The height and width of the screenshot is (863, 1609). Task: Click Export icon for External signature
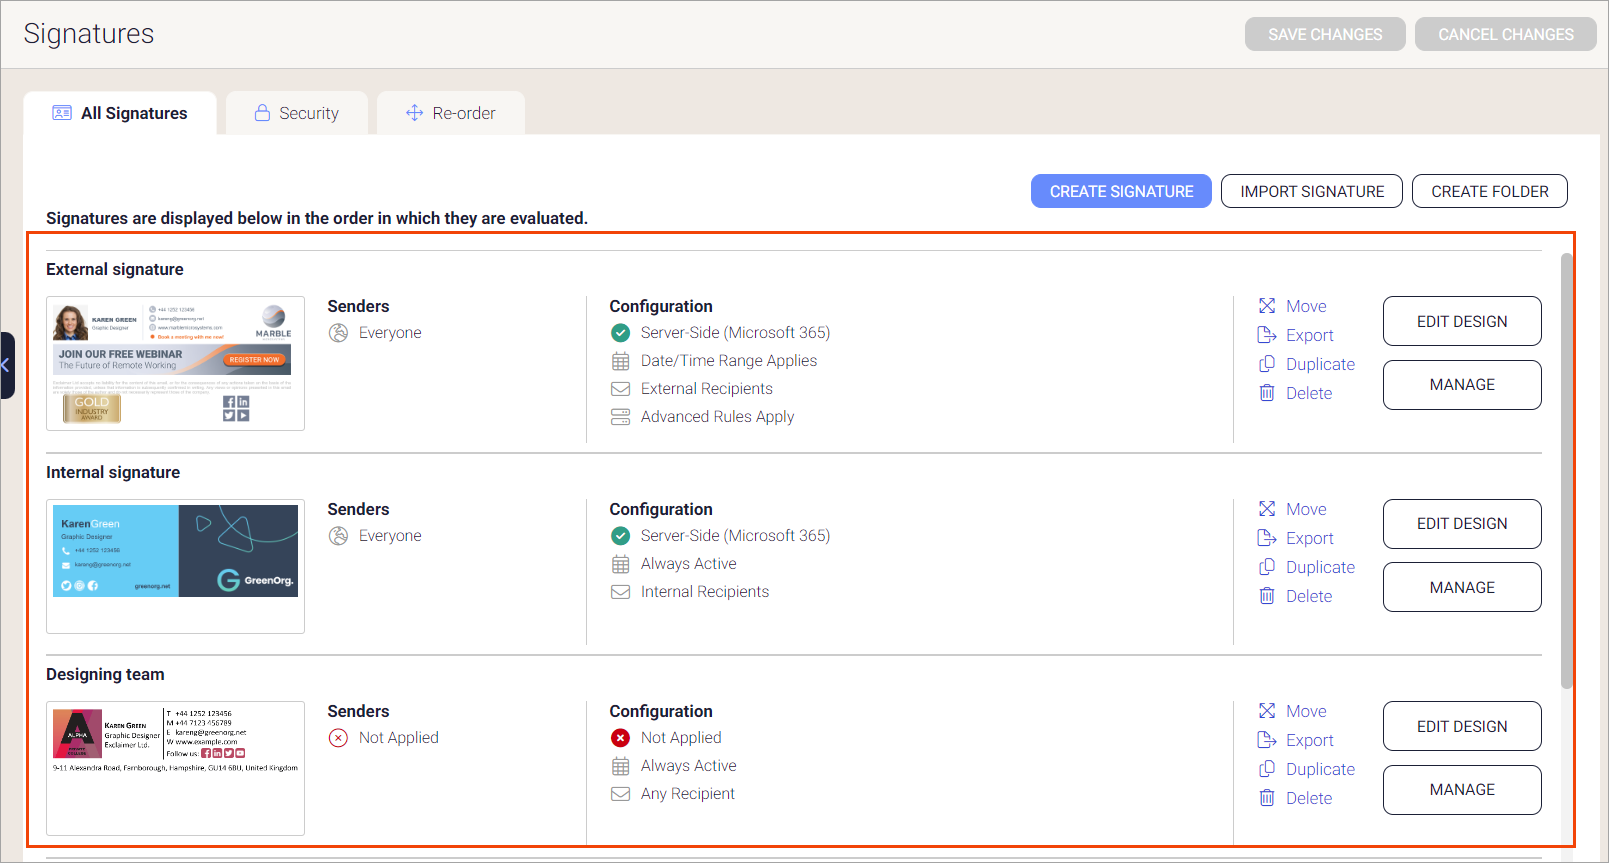point(1267,335)
